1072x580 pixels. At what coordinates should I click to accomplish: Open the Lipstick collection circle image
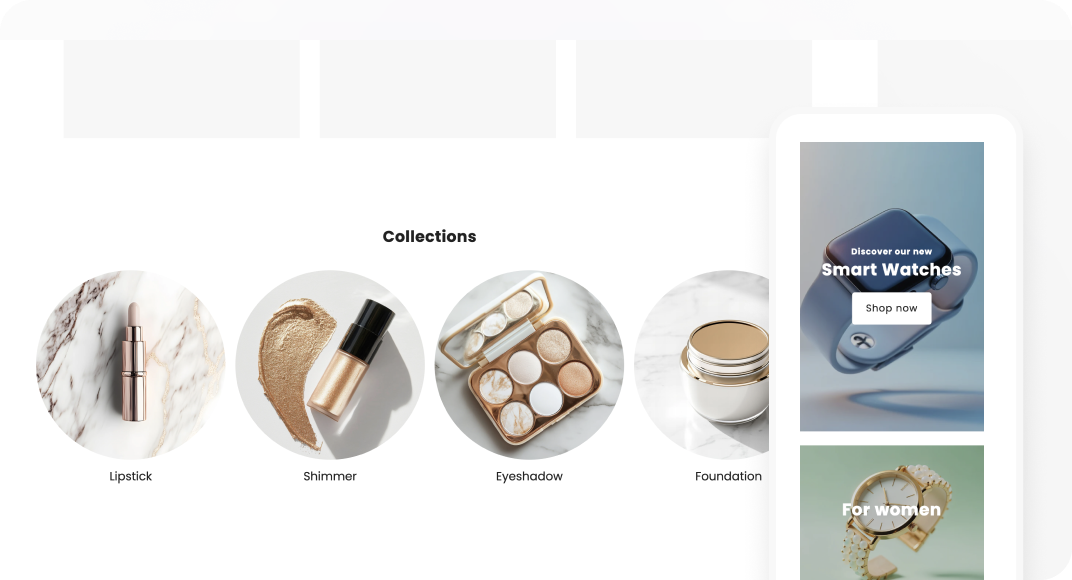[131, 365]
